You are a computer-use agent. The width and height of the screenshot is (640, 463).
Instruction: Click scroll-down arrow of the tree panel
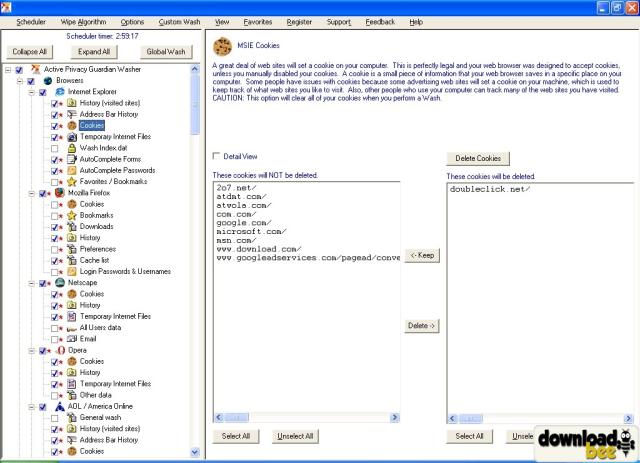click(195, 452)
